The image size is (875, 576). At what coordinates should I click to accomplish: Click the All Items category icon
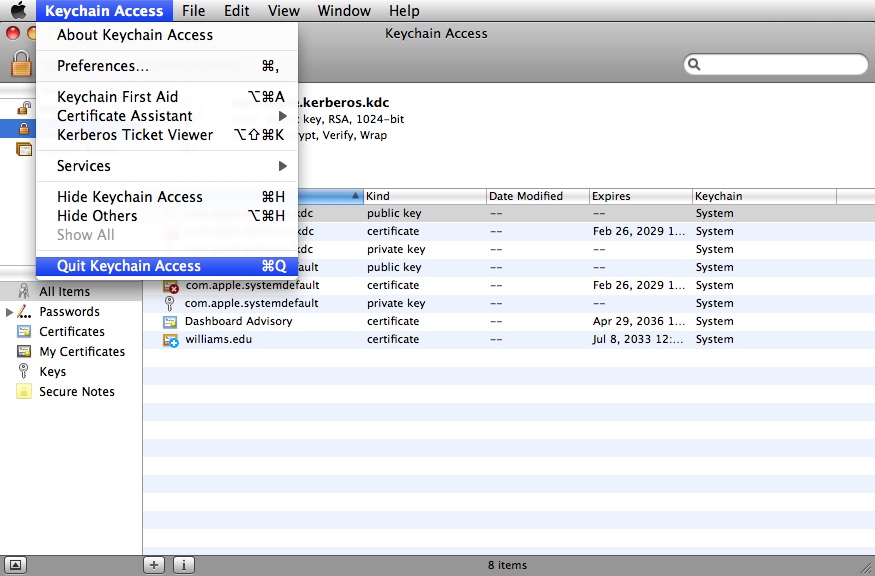[23, 291]
